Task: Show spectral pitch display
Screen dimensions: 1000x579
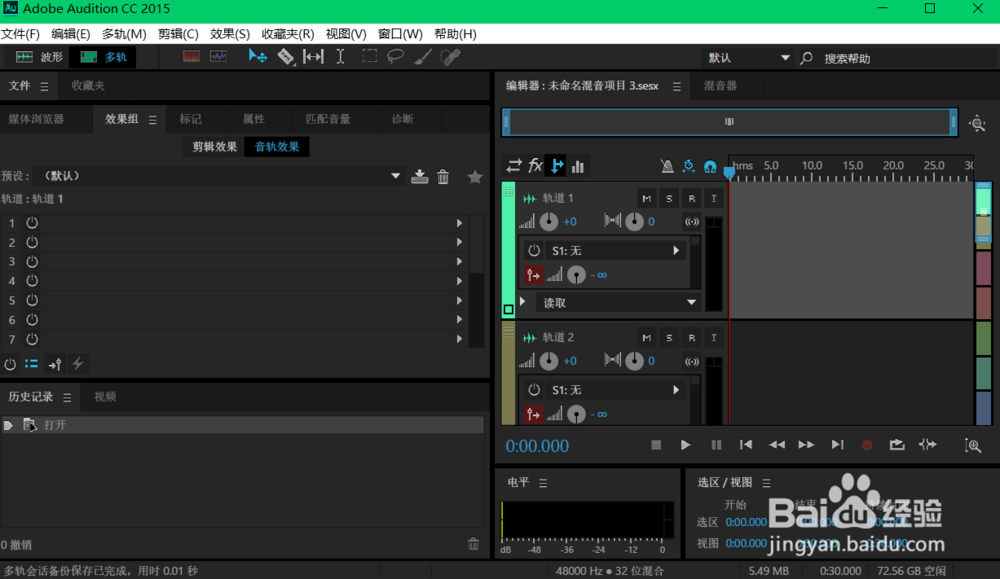Action: tap(219, 57)
